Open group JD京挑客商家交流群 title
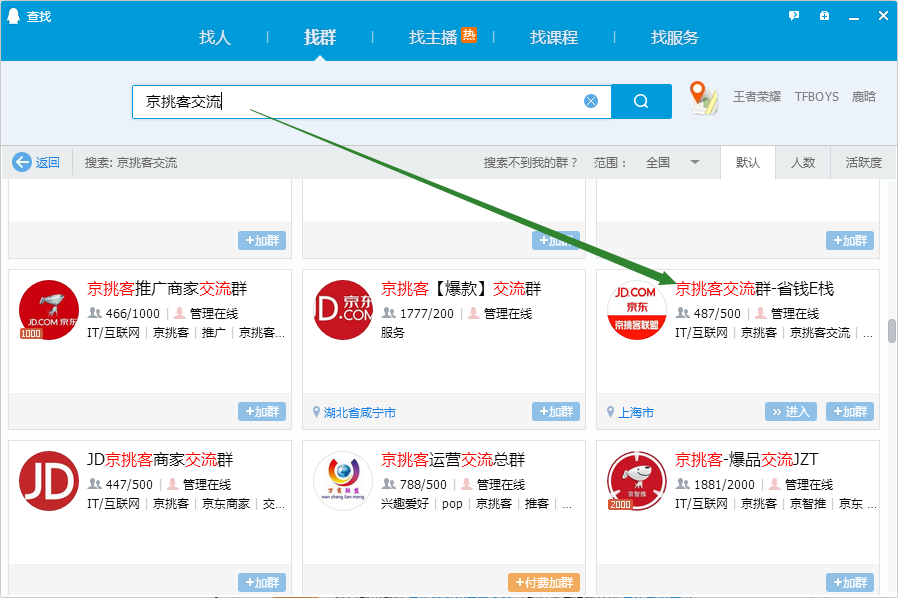898x598 pixels. click(x=160, y=459)
